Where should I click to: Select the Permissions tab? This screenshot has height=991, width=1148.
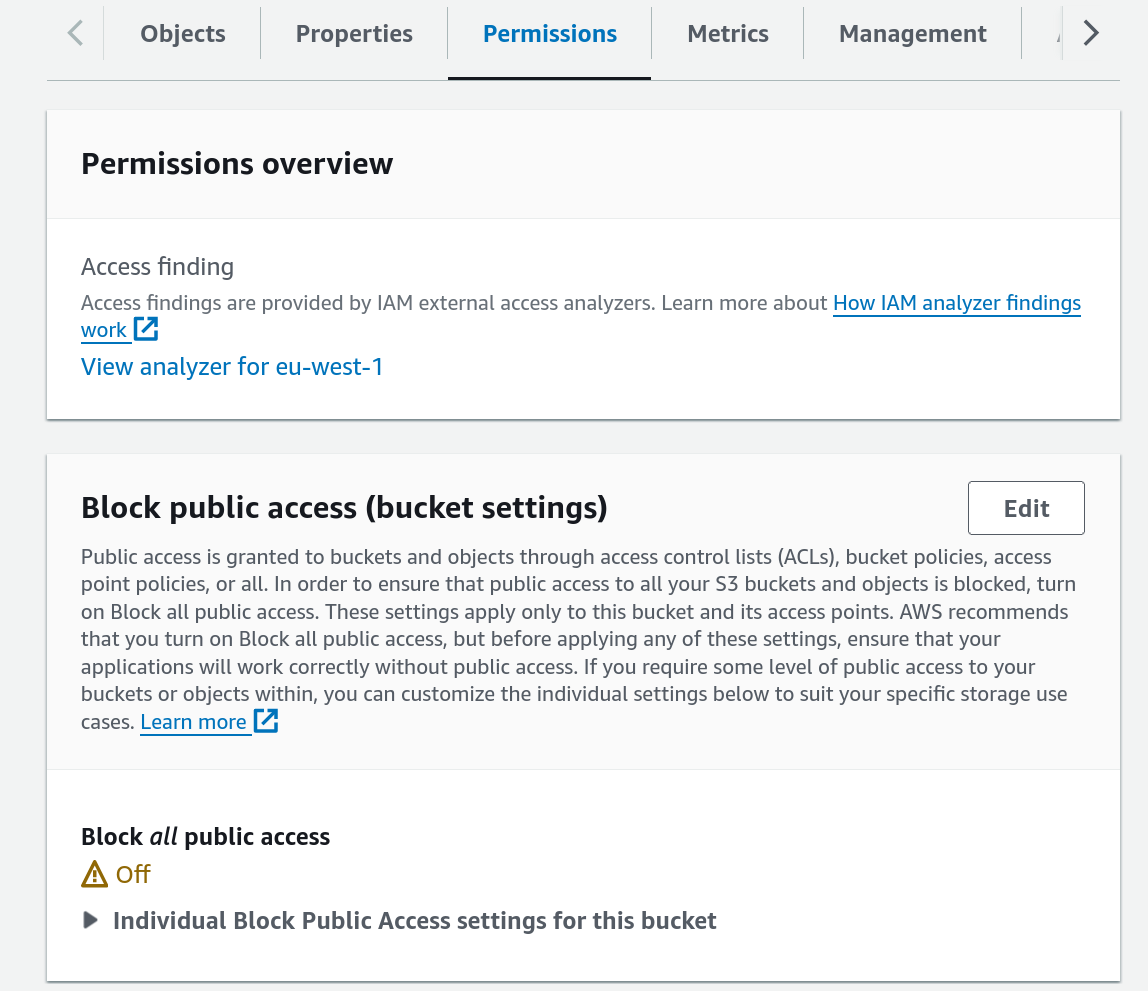click(549, 33)
